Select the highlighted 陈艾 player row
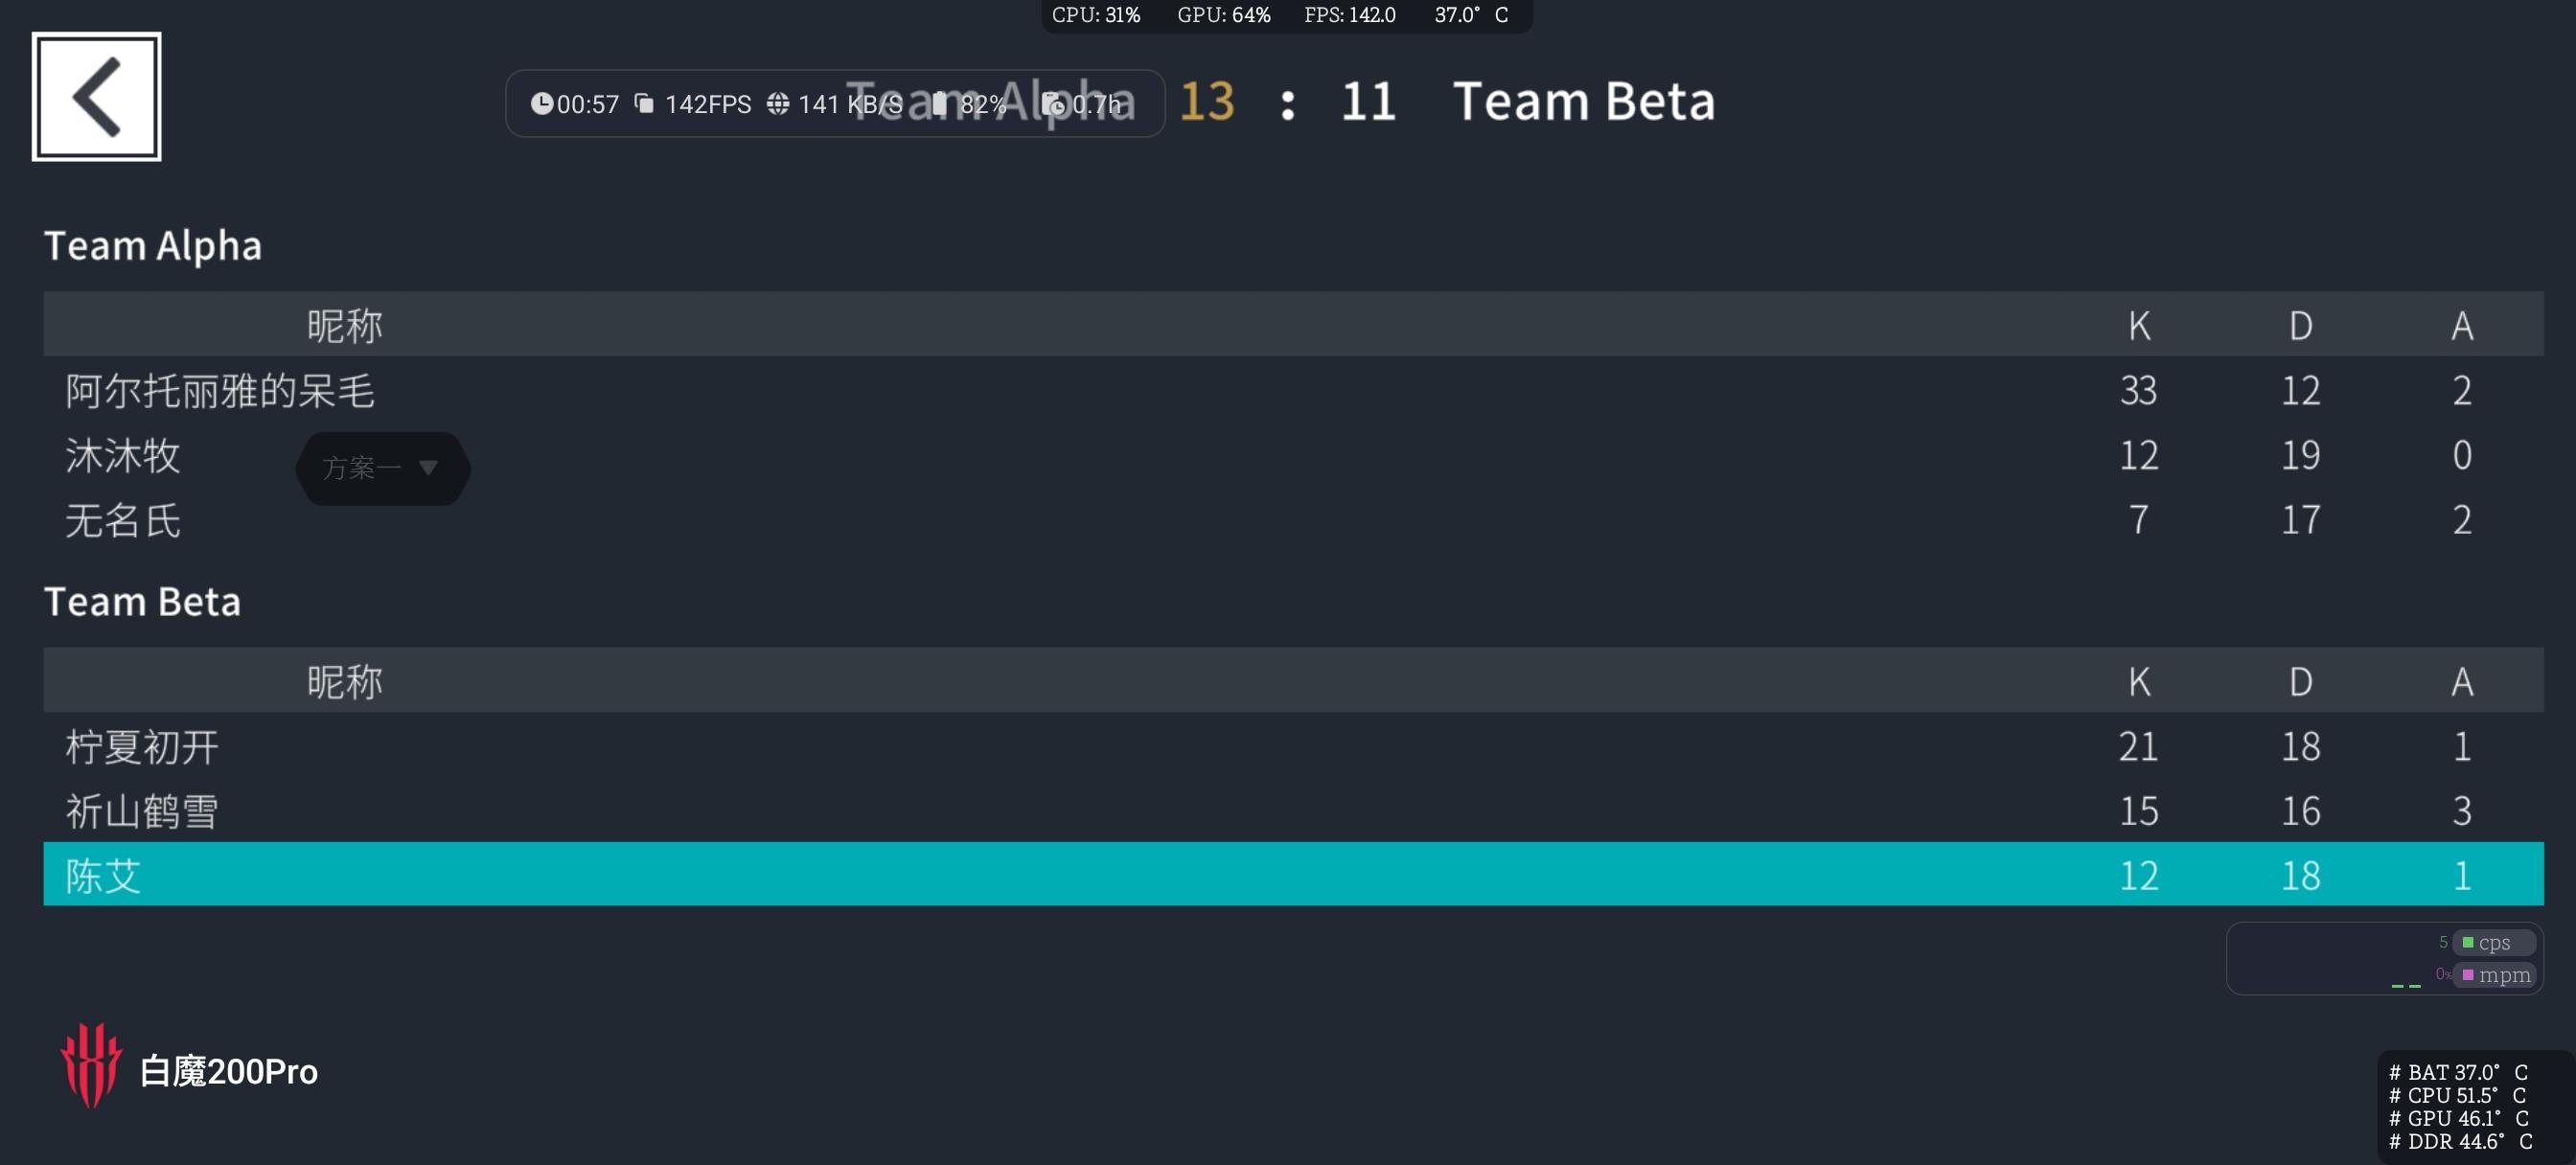Screen dimensions: 2576x1165 tap(1293, 874)
